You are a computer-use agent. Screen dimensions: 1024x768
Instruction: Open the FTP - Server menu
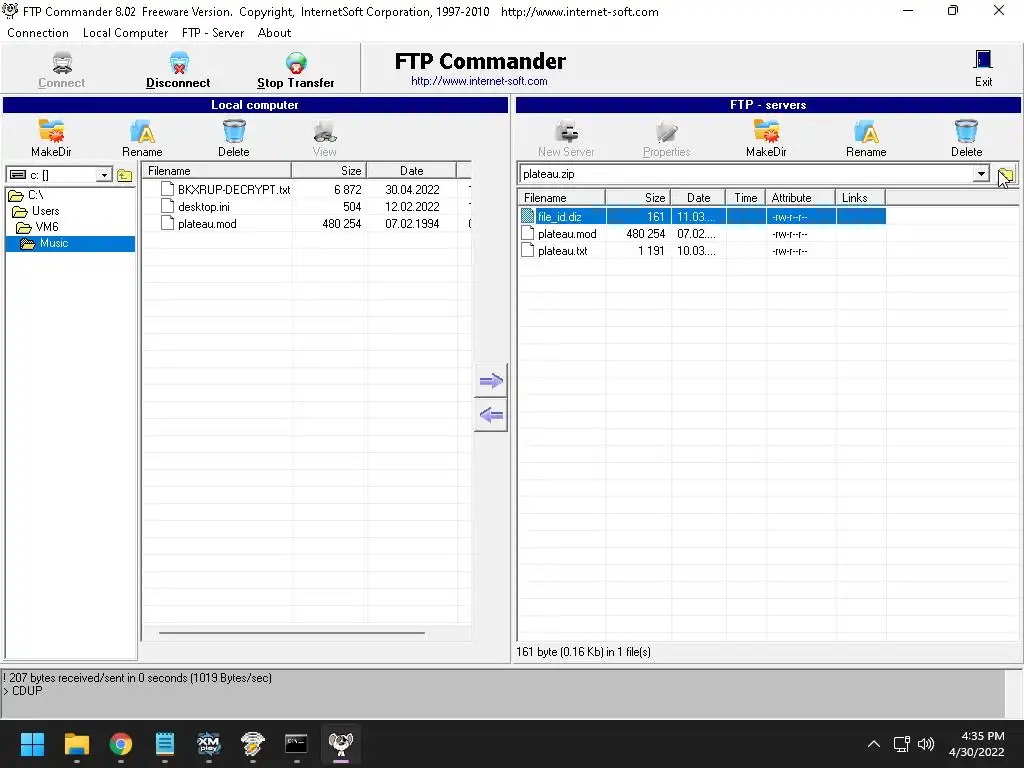(213, 33)
